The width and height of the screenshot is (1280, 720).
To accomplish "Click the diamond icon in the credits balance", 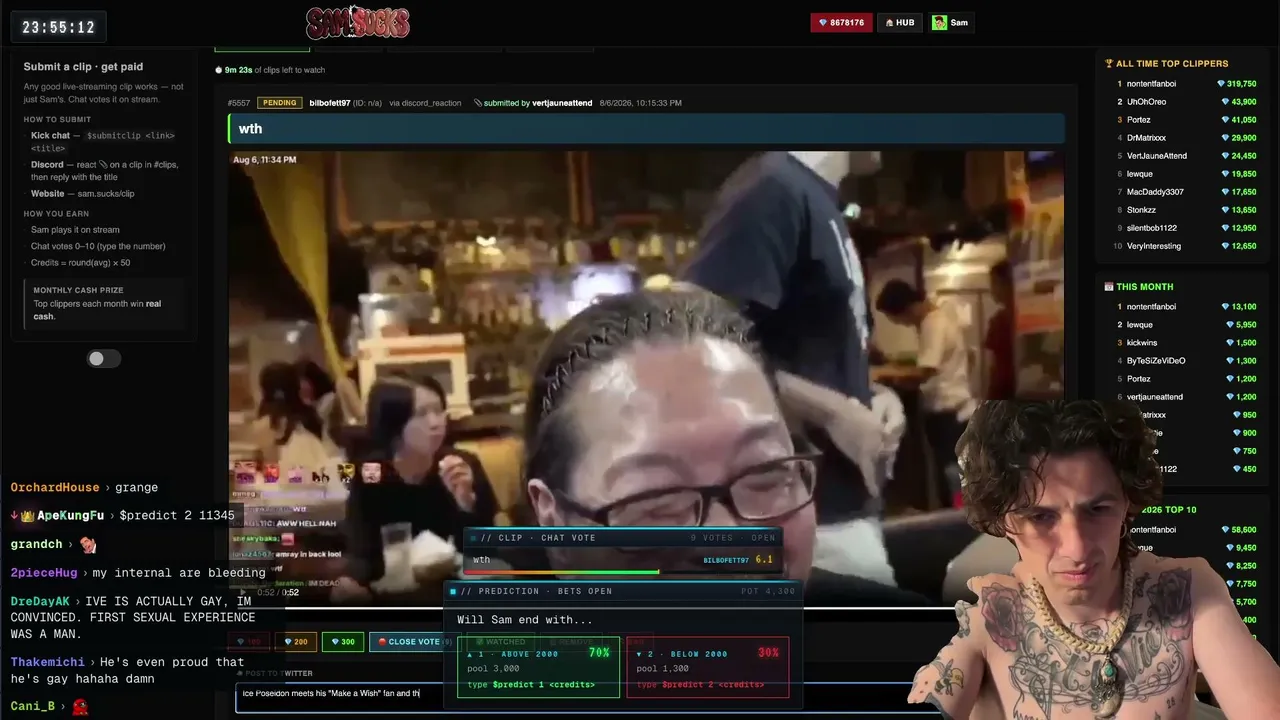I will [x=823, y=23].
